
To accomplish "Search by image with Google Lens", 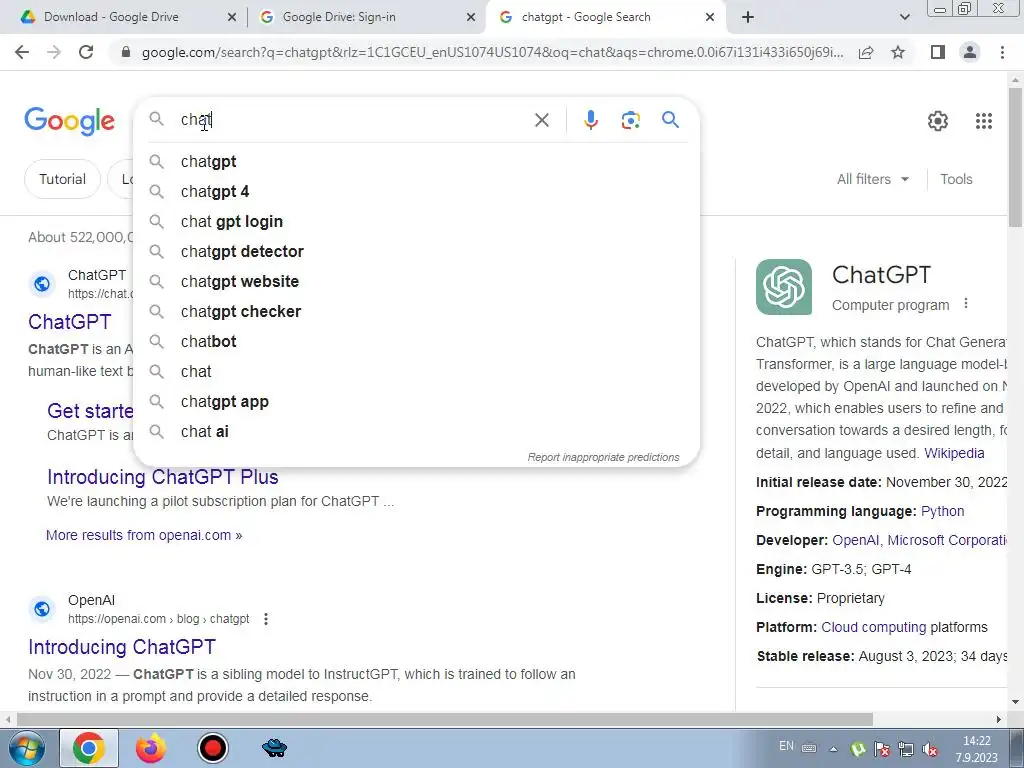I will click(x=630, y=120).
